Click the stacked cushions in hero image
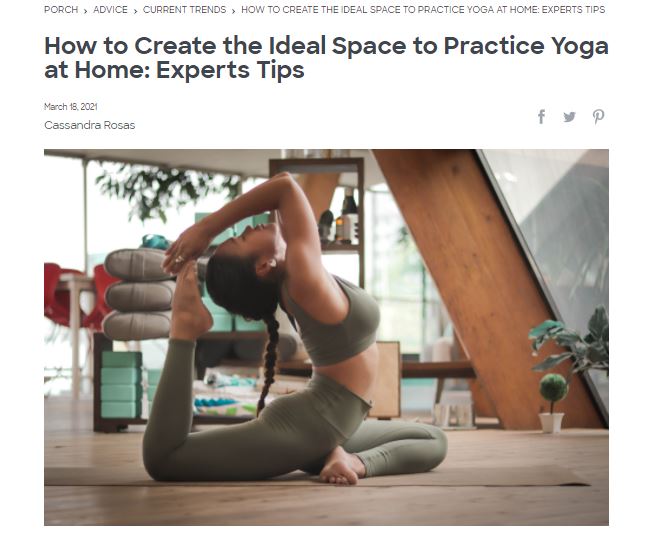This screenshot has width=665, height=536. 139,294
